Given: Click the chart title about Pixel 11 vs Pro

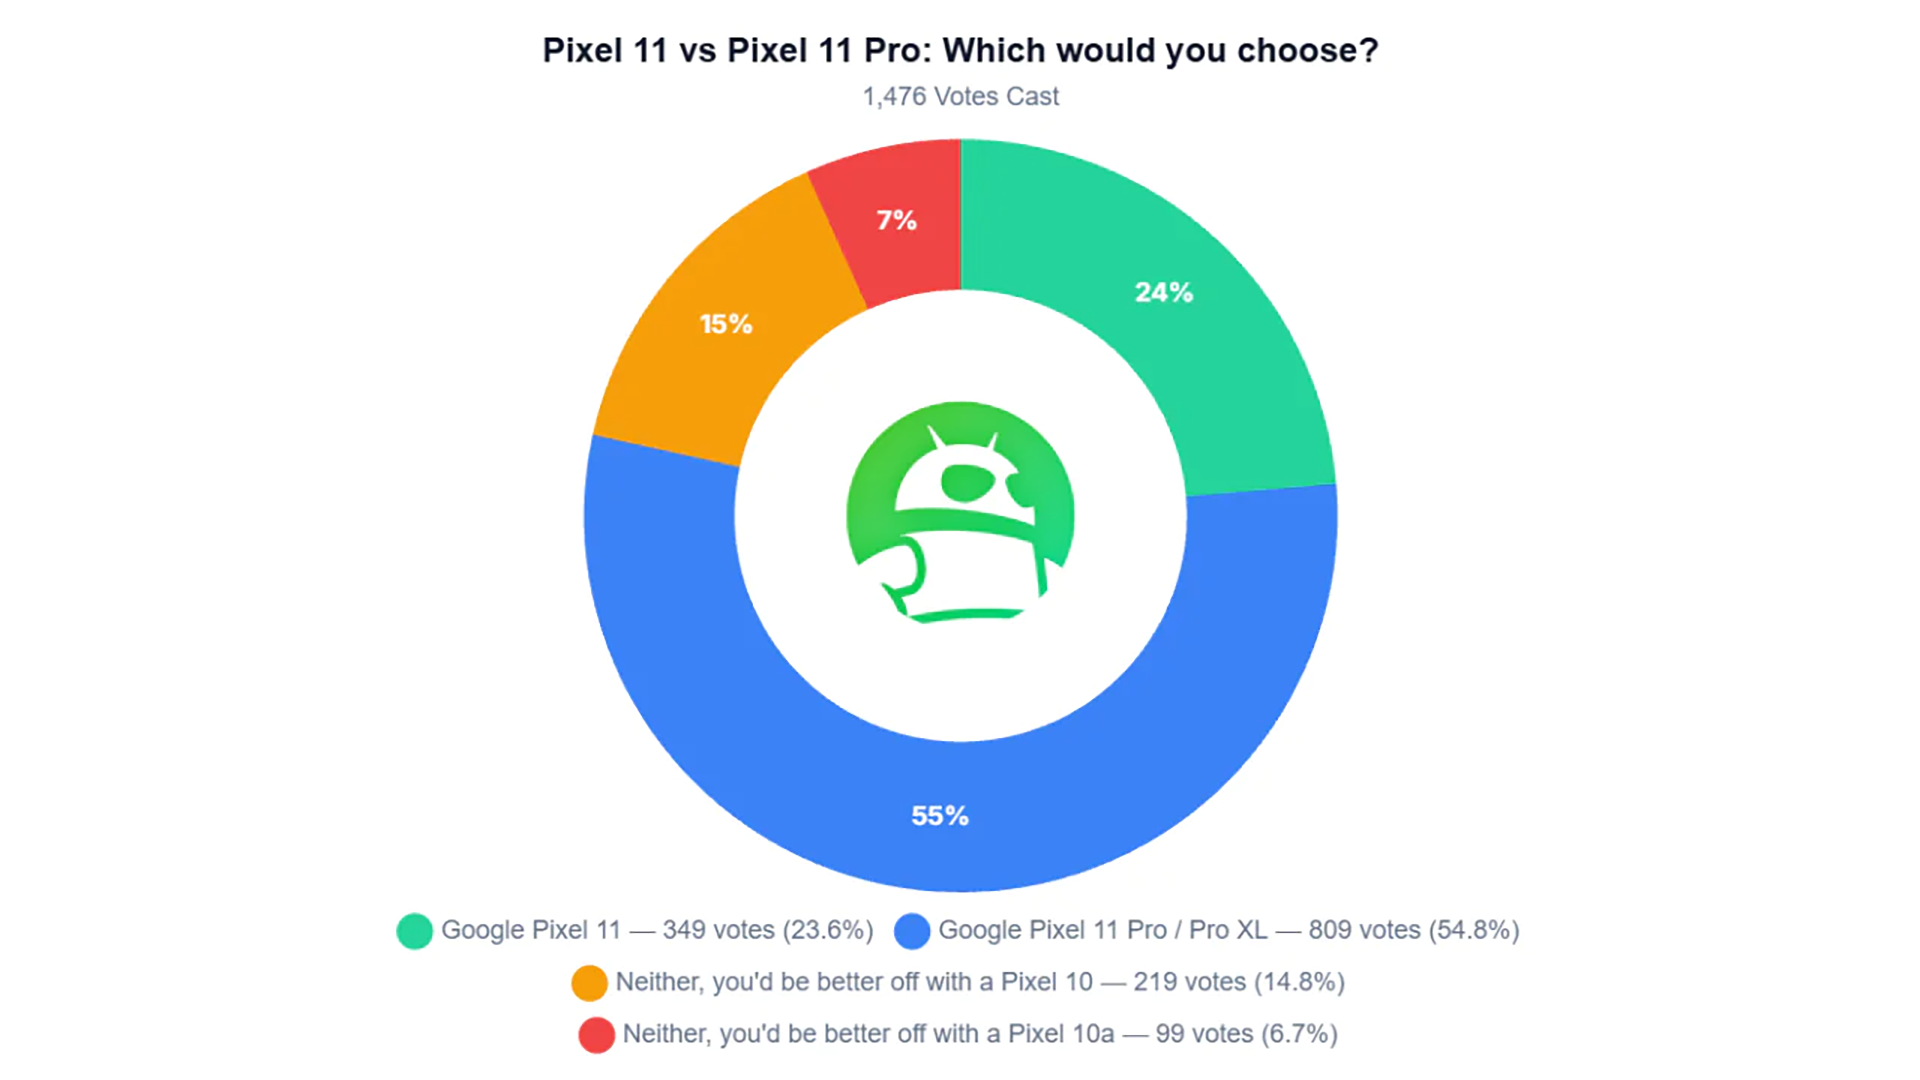Looking at the screenshot, I should point(960,50).
